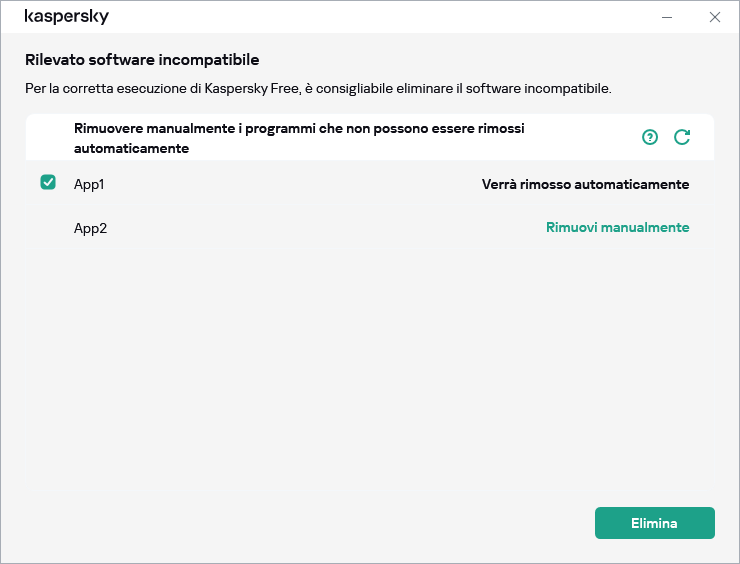Click blank gap between App2 and Rimuovi manualmente
This screenshot has width=740, height=564.
coord(320,228)
